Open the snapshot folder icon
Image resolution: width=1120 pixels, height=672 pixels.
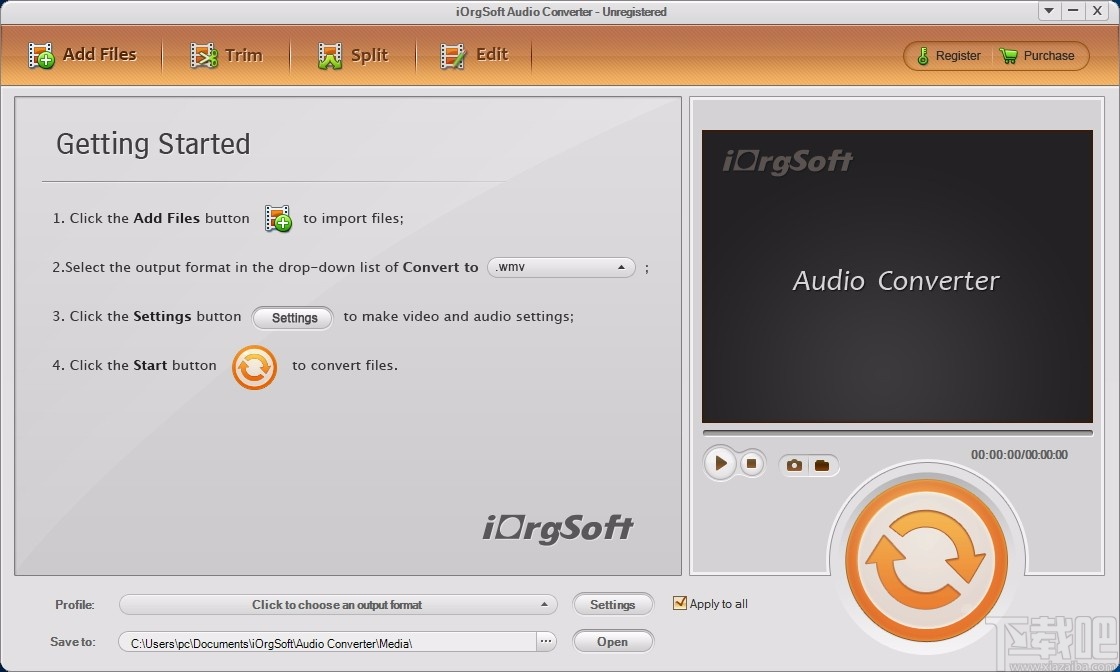(822, 464)
